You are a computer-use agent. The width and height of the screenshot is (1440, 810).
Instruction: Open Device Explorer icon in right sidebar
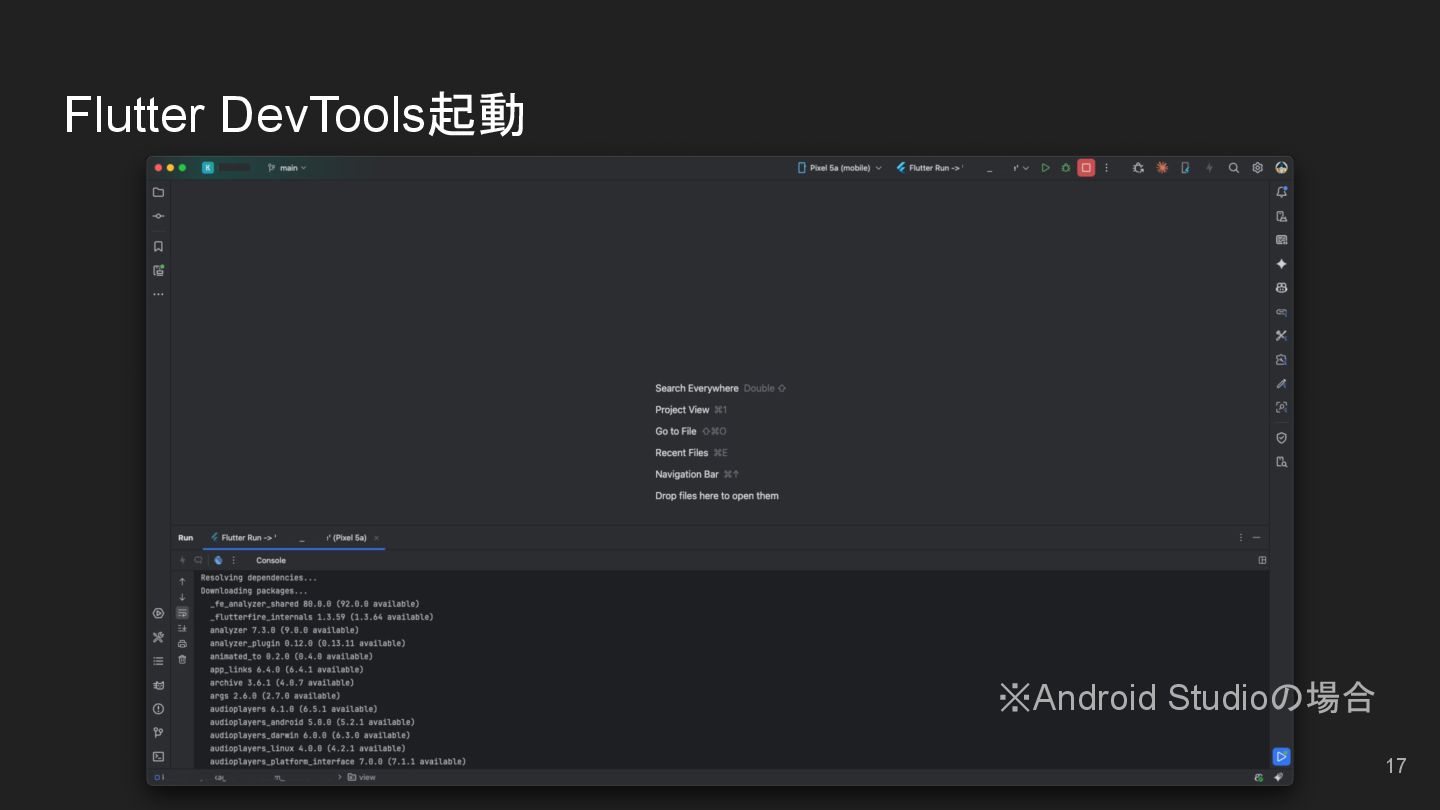(x=1282, y=462)
